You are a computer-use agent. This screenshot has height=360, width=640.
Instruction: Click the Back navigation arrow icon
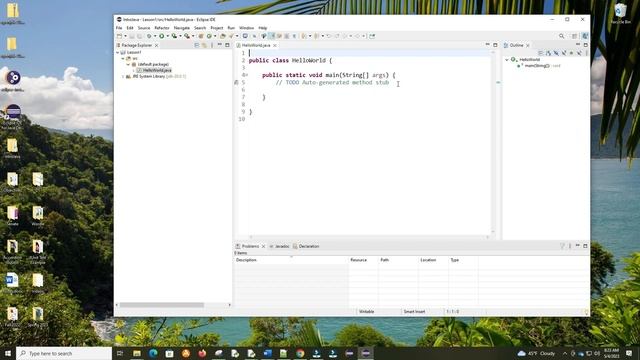click(x=345, y=36)
